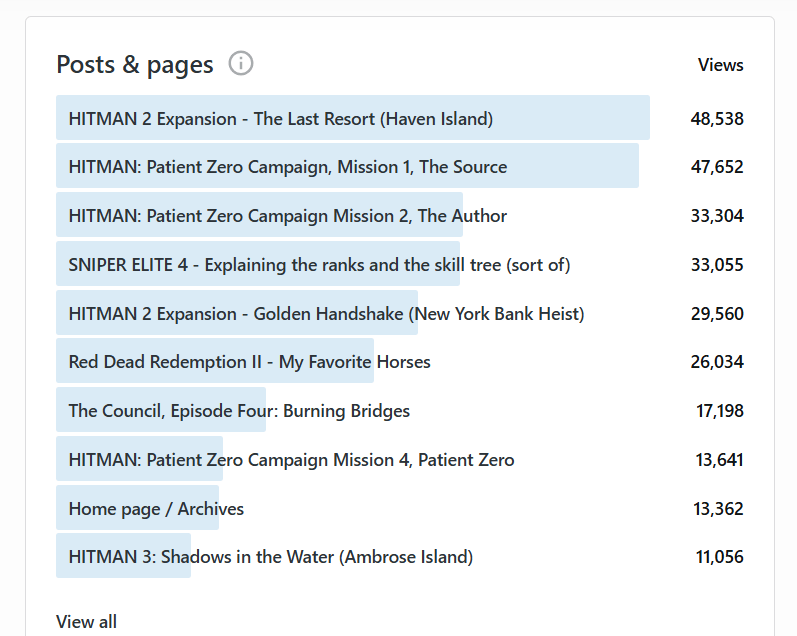Click the 11,056 views count
The image size is (797, 636).
(720, 557)
